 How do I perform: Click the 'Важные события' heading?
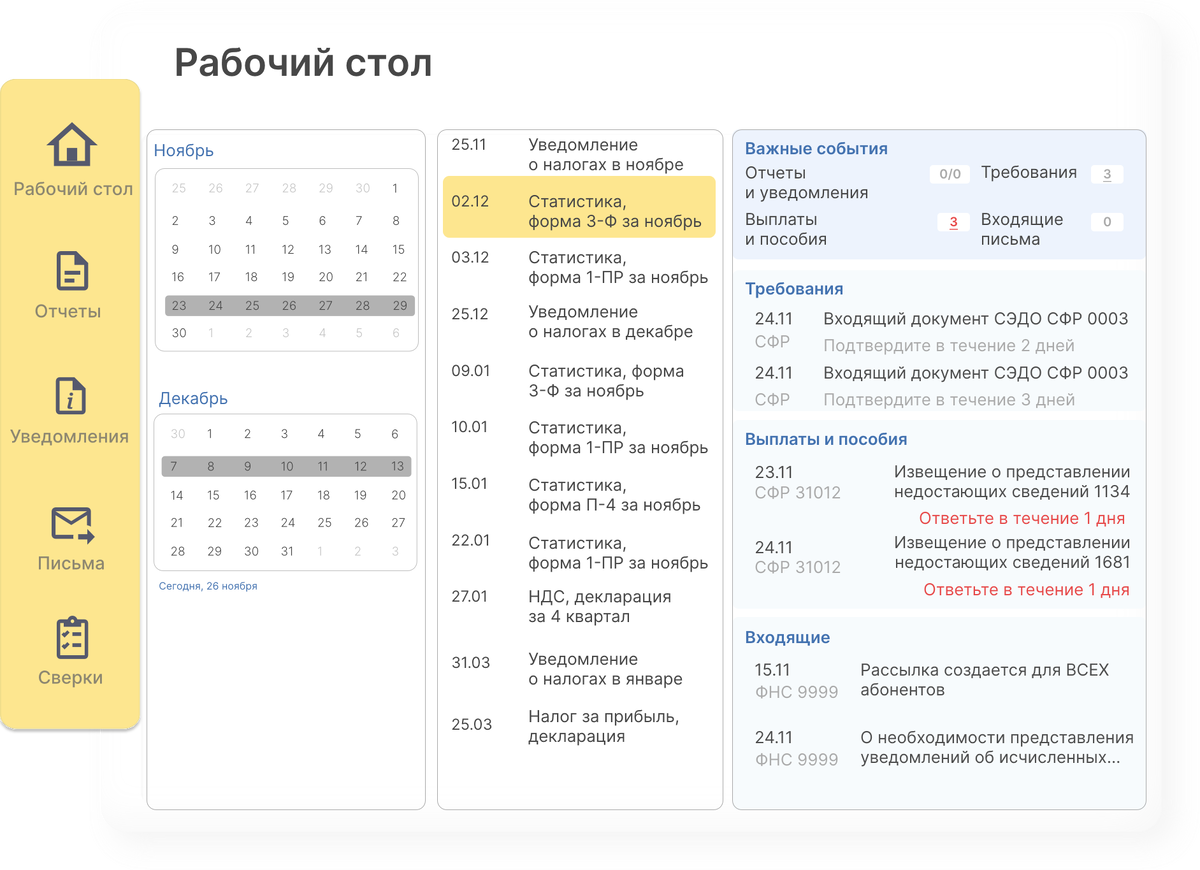tap(816, 149)
